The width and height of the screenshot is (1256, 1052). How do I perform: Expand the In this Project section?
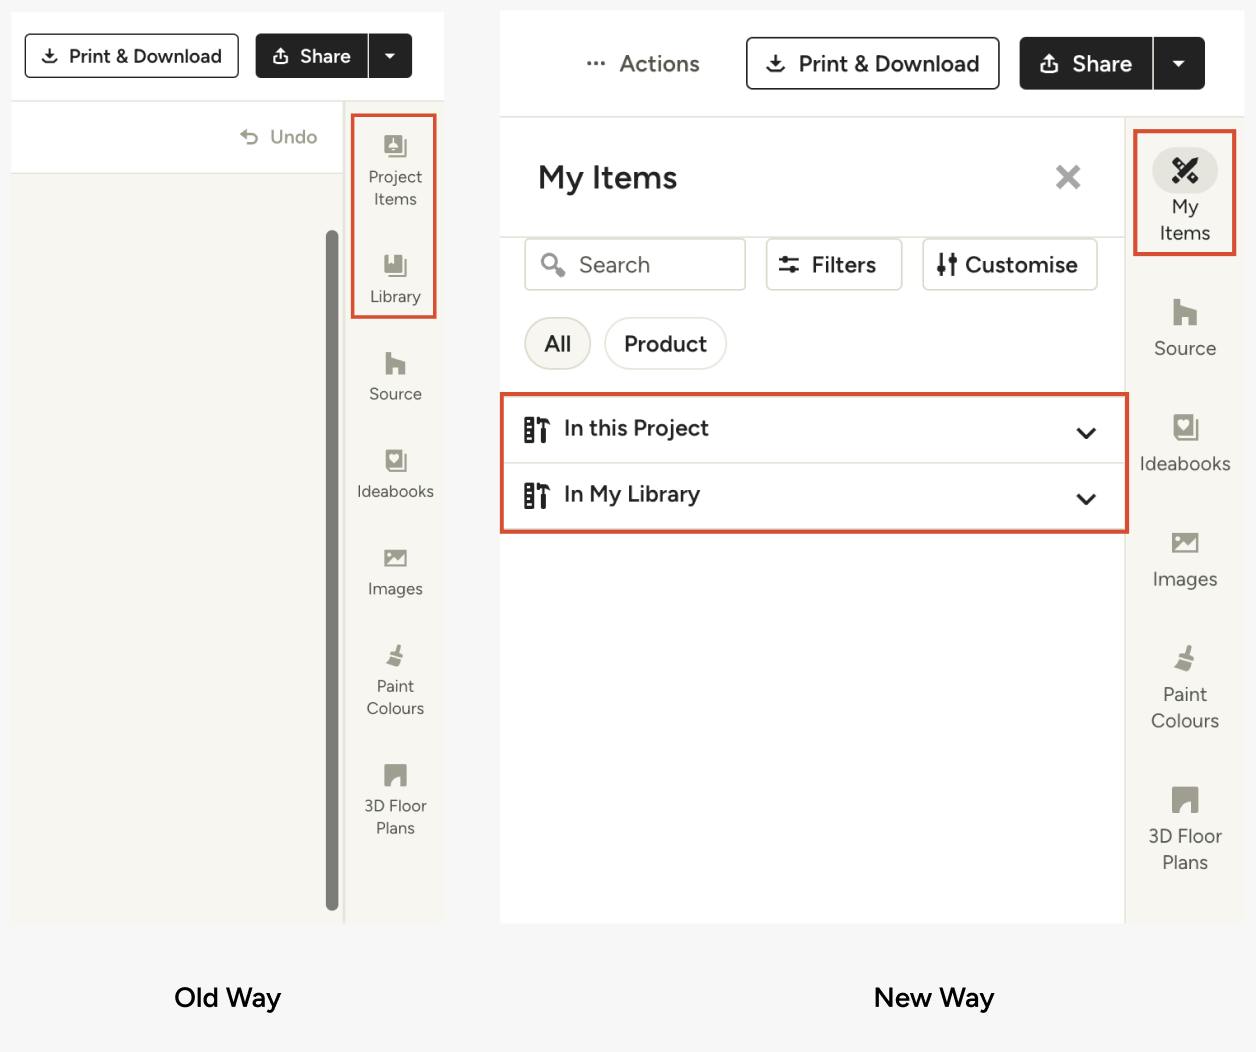[813, 429]
